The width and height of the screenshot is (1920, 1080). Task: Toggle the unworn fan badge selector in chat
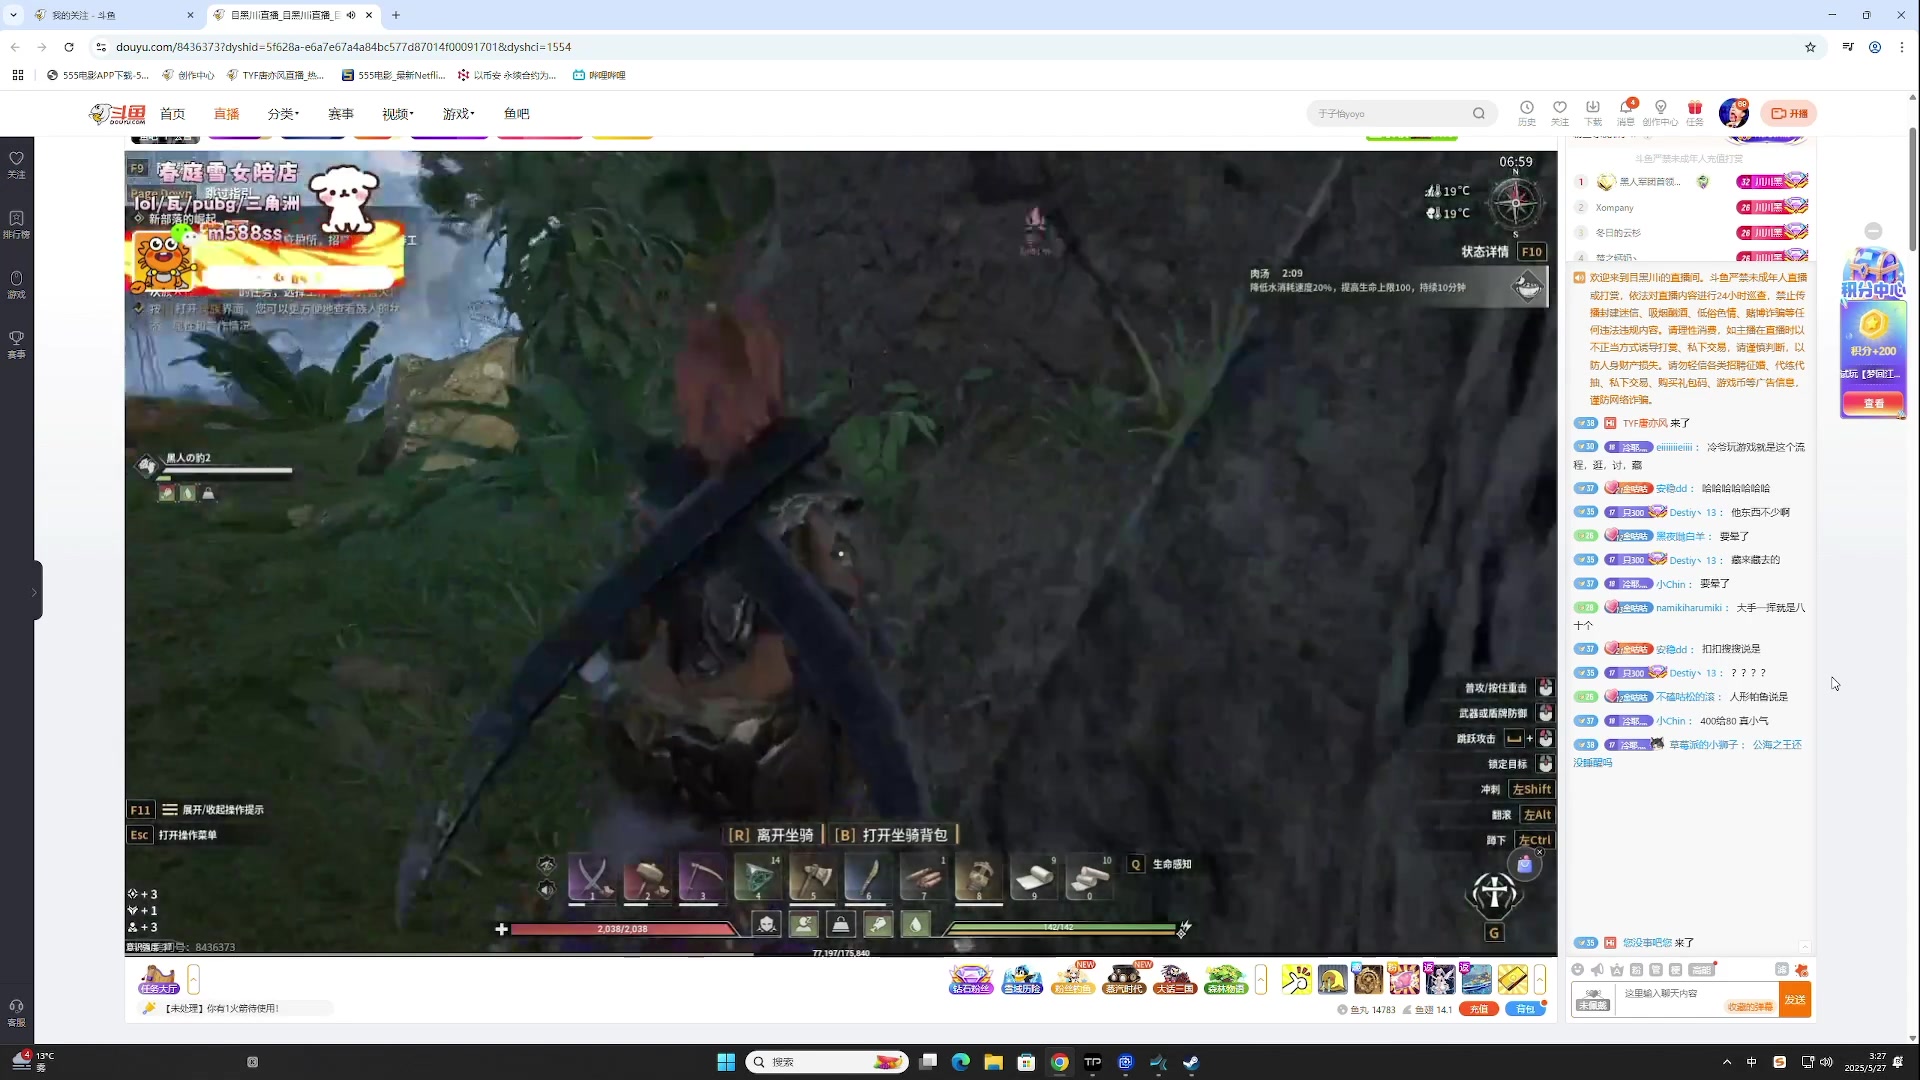pos(1593,999)
